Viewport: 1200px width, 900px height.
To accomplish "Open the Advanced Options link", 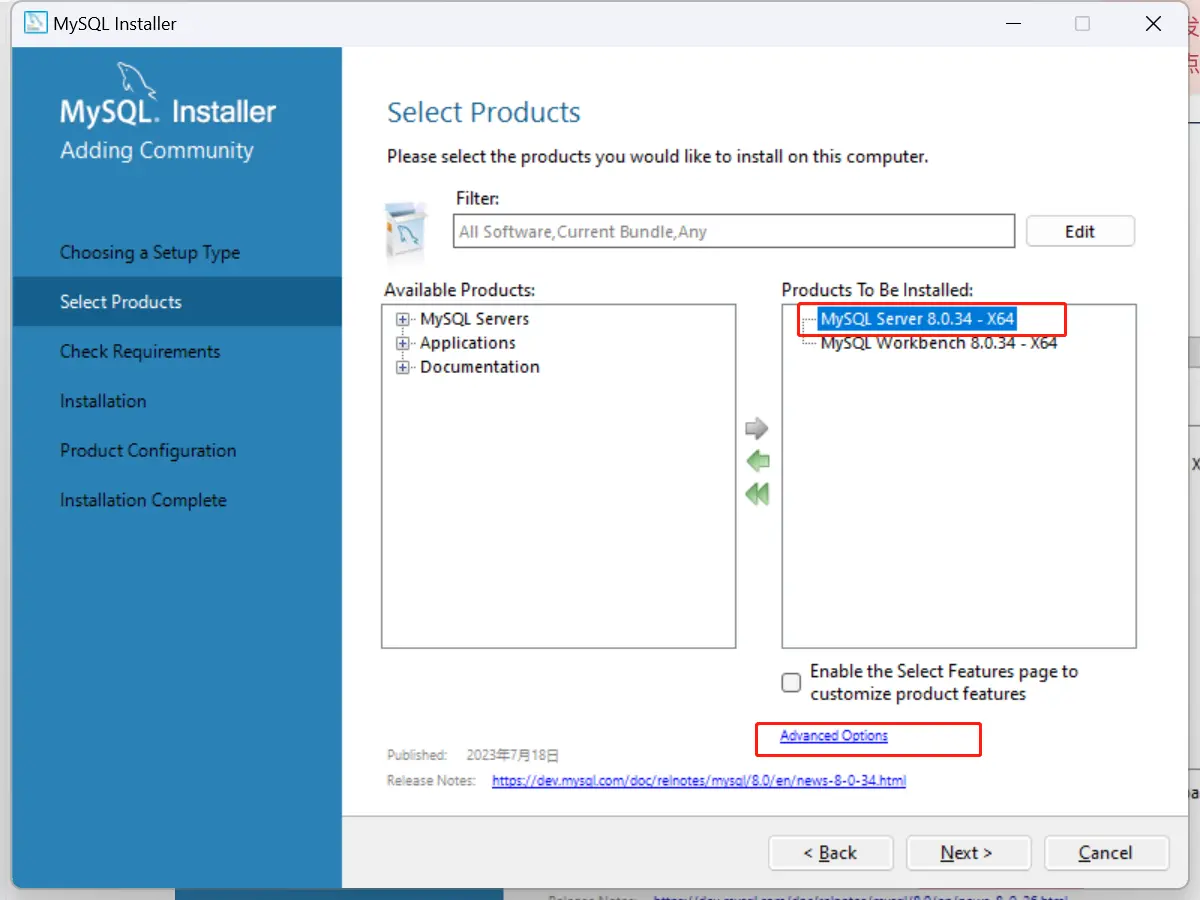I will (834, 736).
